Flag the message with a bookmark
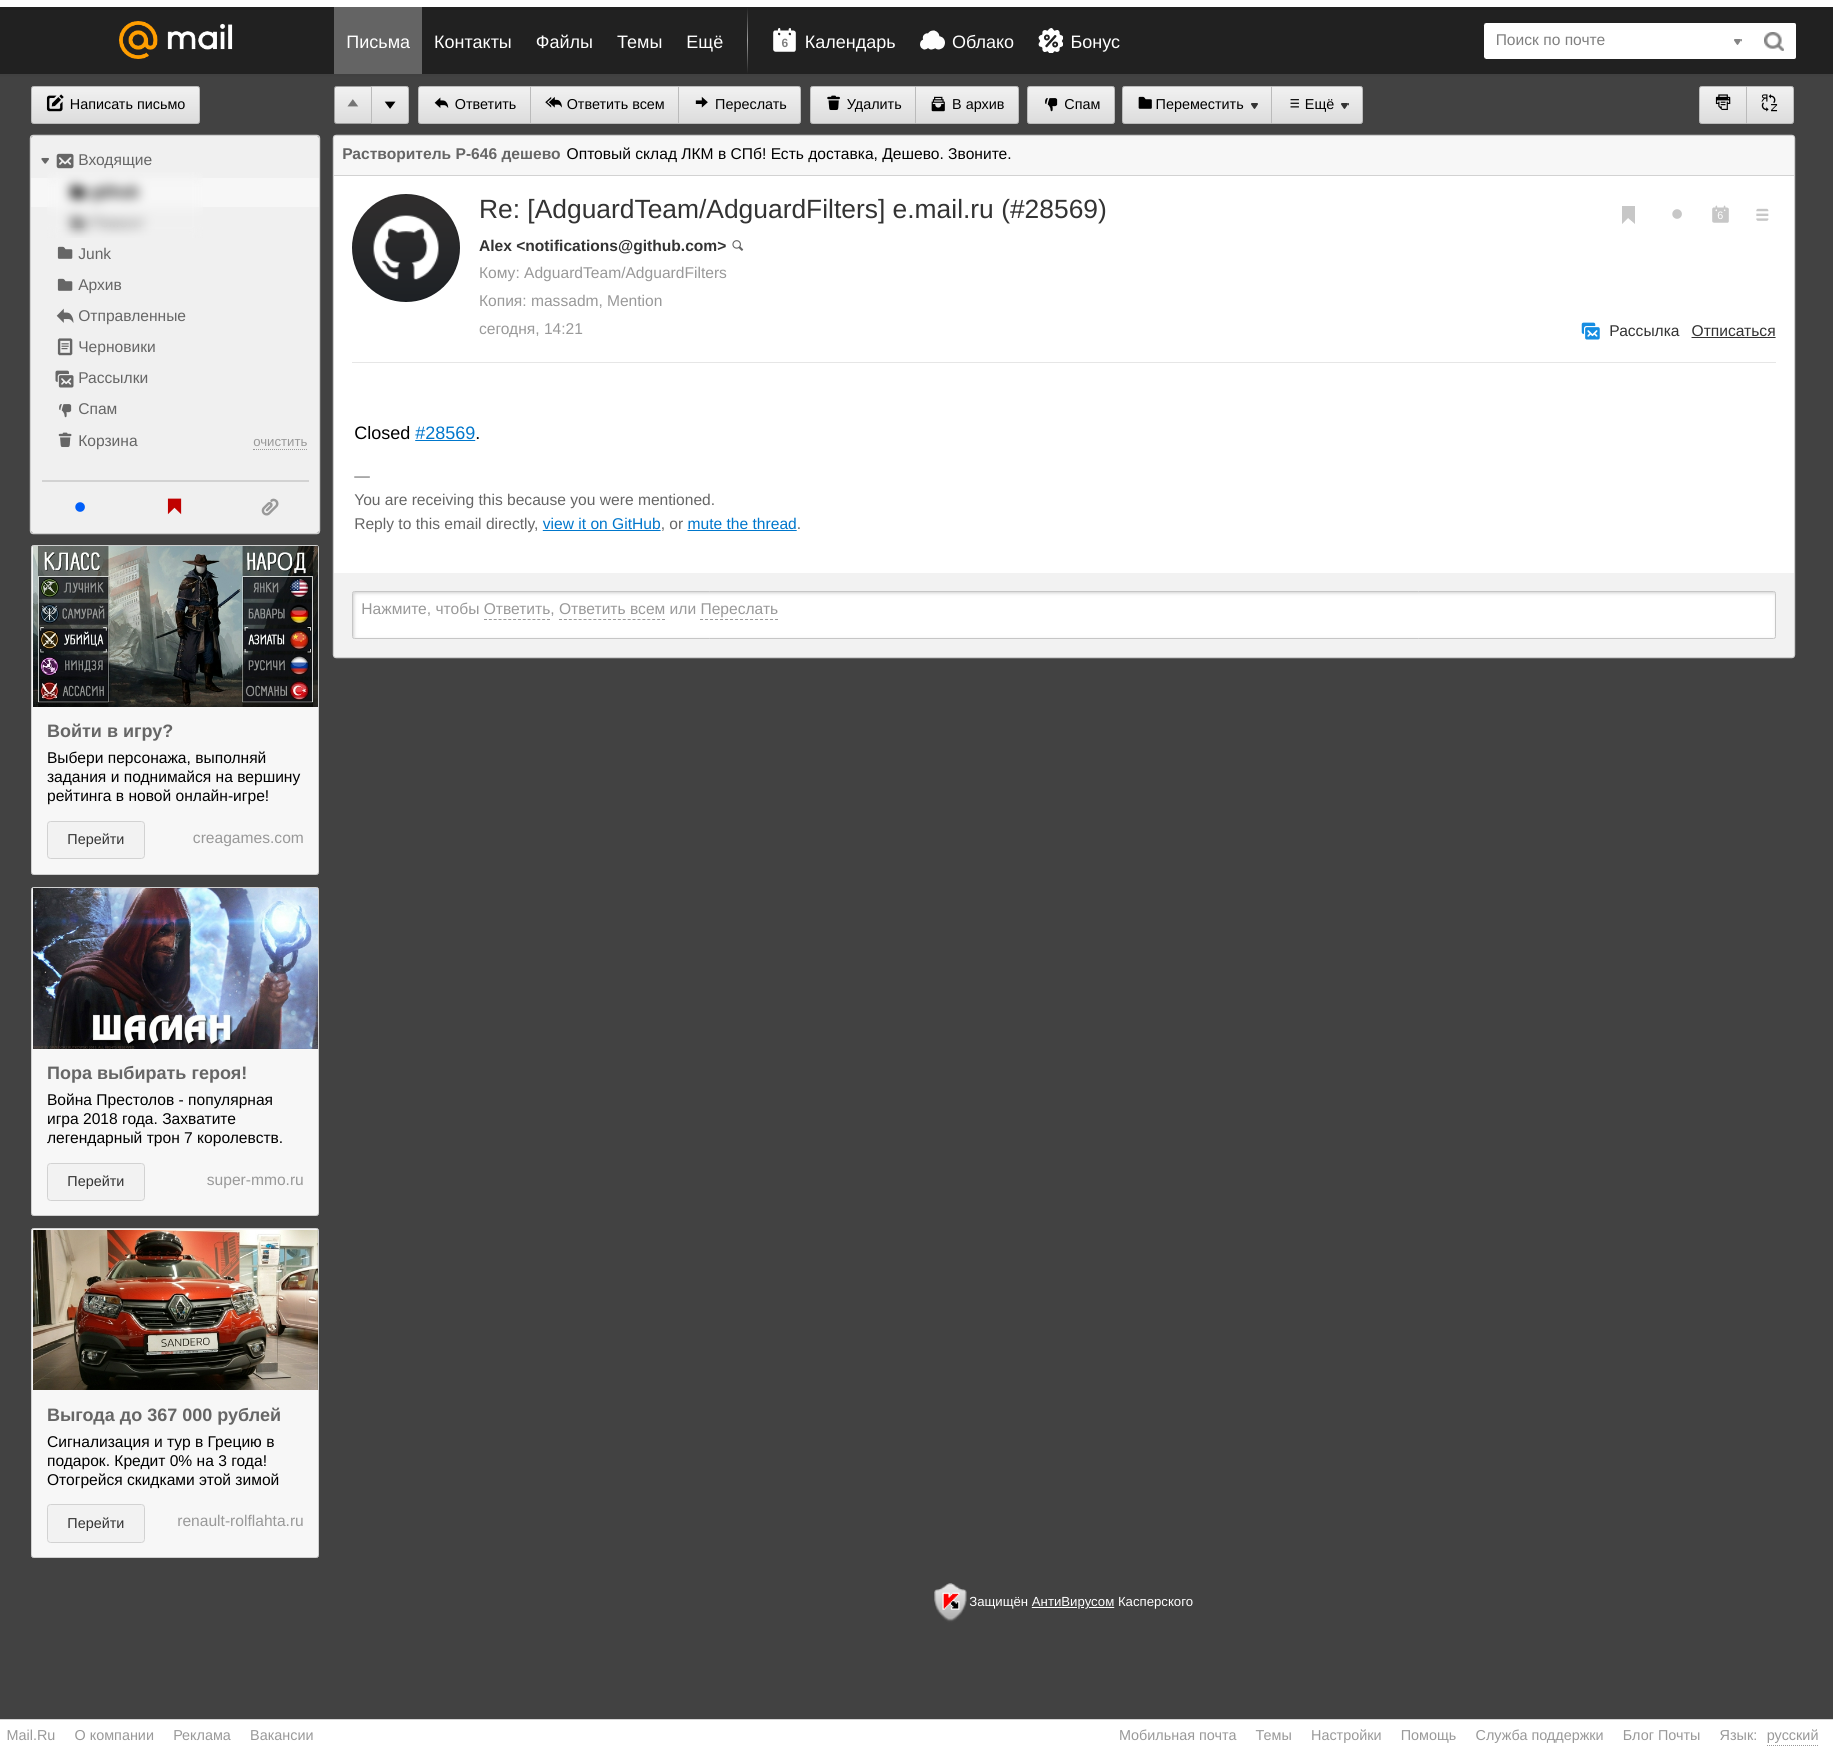Image resolution: width=1833 pixels, height=1753 pixels. pyautogui.click(x=1628, y=213)
